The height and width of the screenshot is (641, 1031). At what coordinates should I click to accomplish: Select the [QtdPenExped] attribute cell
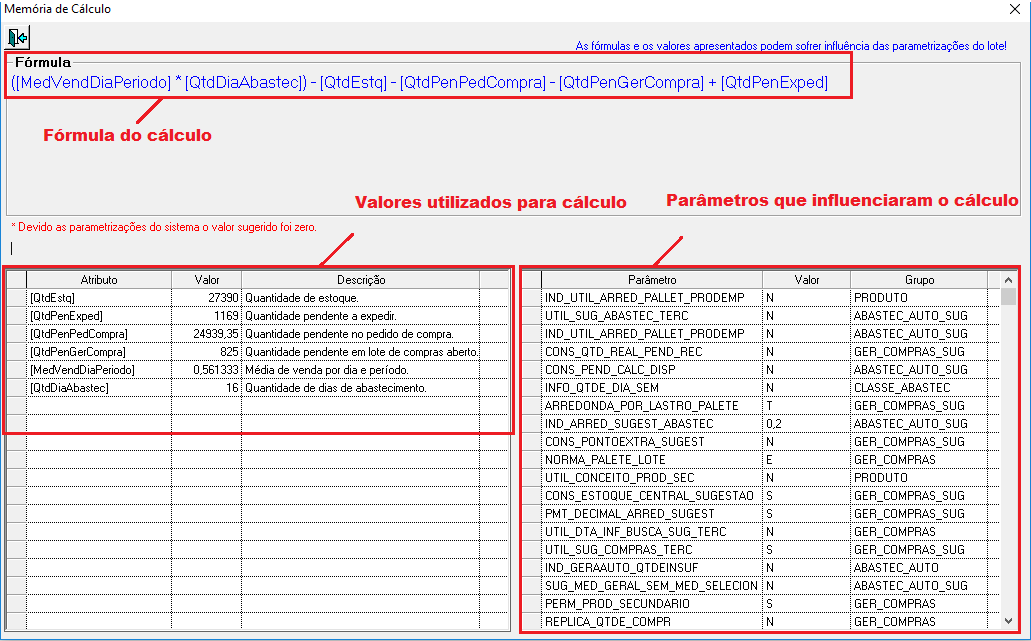[99, 316]
